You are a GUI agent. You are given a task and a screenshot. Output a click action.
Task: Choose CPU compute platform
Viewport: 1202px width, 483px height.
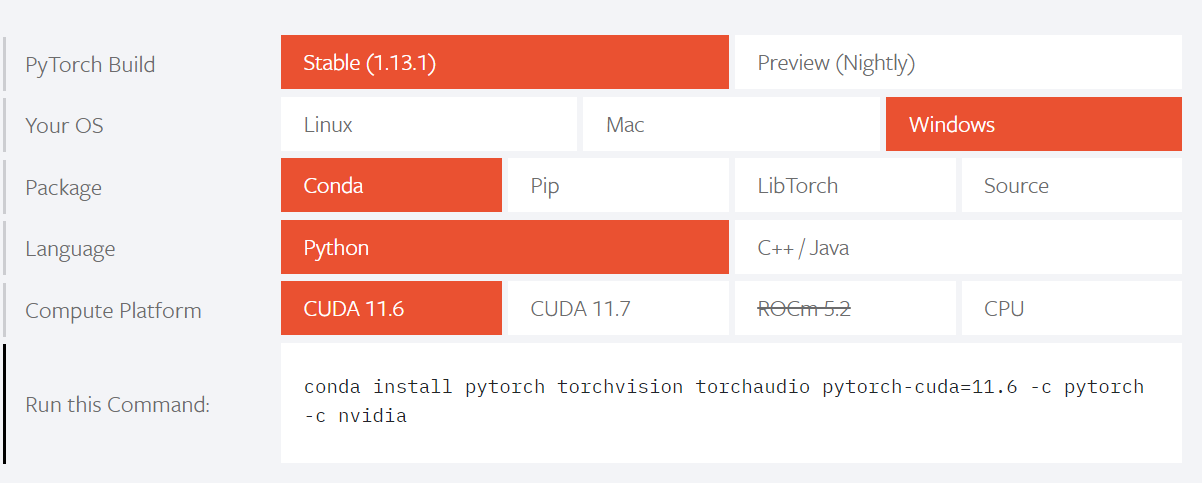click(x=1071, y=309)
